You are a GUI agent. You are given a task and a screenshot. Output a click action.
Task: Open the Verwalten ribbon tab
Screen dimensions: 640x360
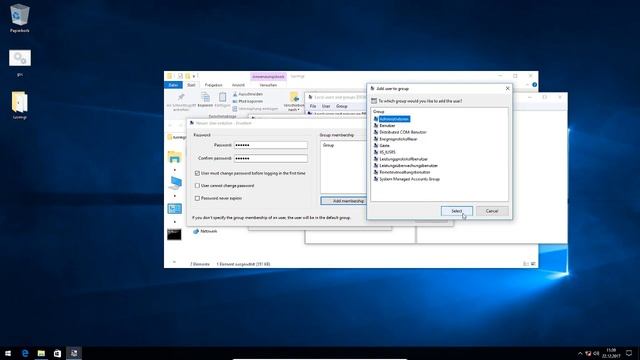tap(268, 85)
